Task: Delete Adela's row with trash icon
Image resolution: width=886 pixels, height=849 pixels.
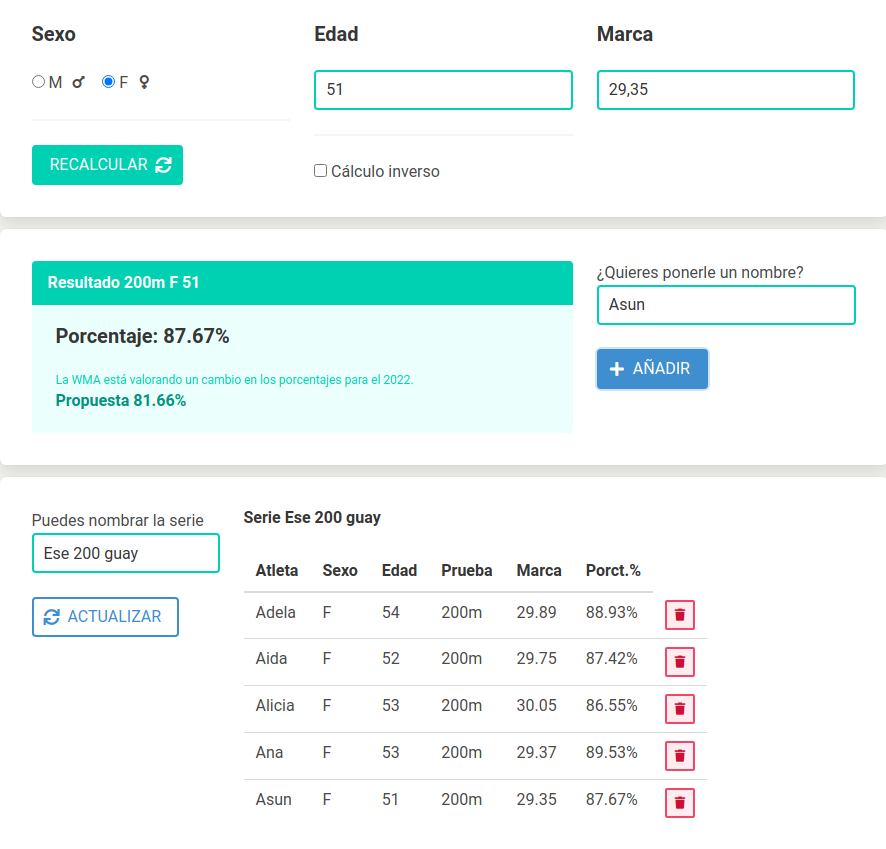Action: click(x=680, y=615)
